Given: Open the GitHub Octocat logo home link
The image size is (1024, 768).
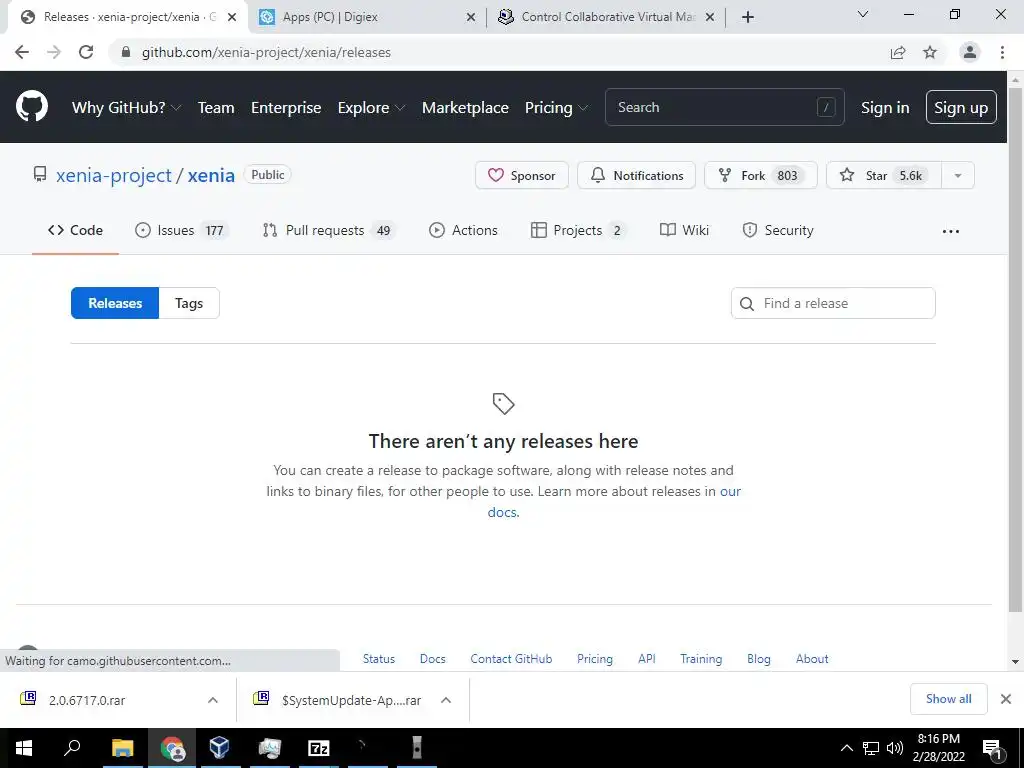Looking at the screenshot, I should tap(32, 106).
